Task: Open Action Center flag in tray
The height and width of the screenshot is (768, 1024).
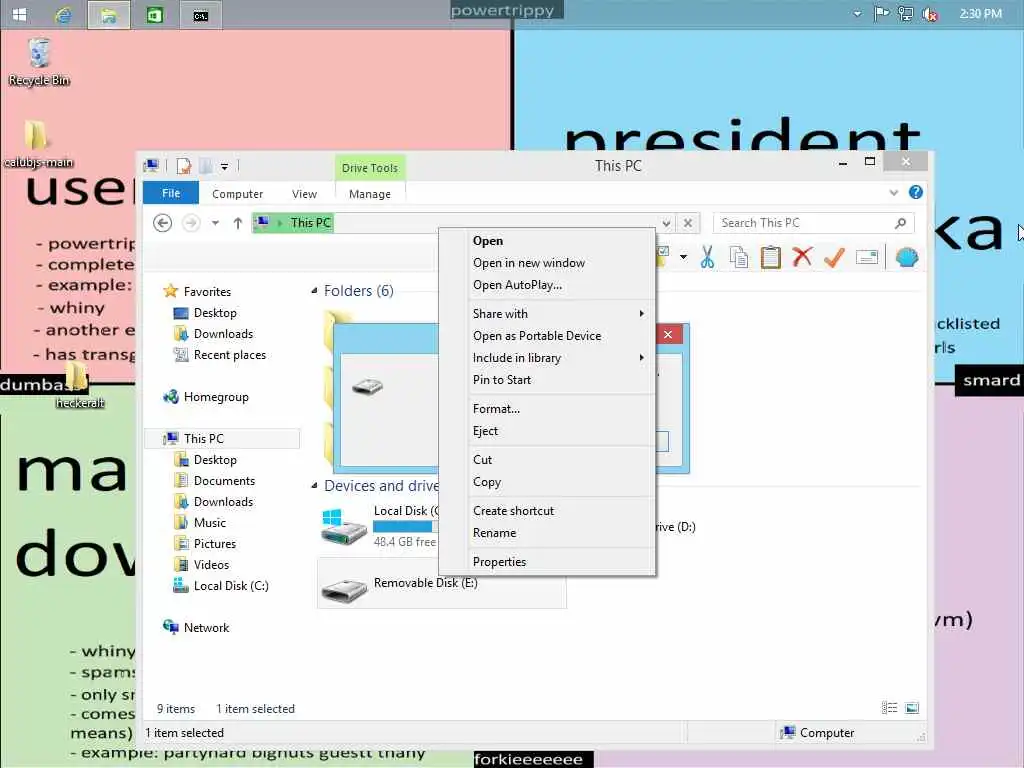Action: click(881, 14)
